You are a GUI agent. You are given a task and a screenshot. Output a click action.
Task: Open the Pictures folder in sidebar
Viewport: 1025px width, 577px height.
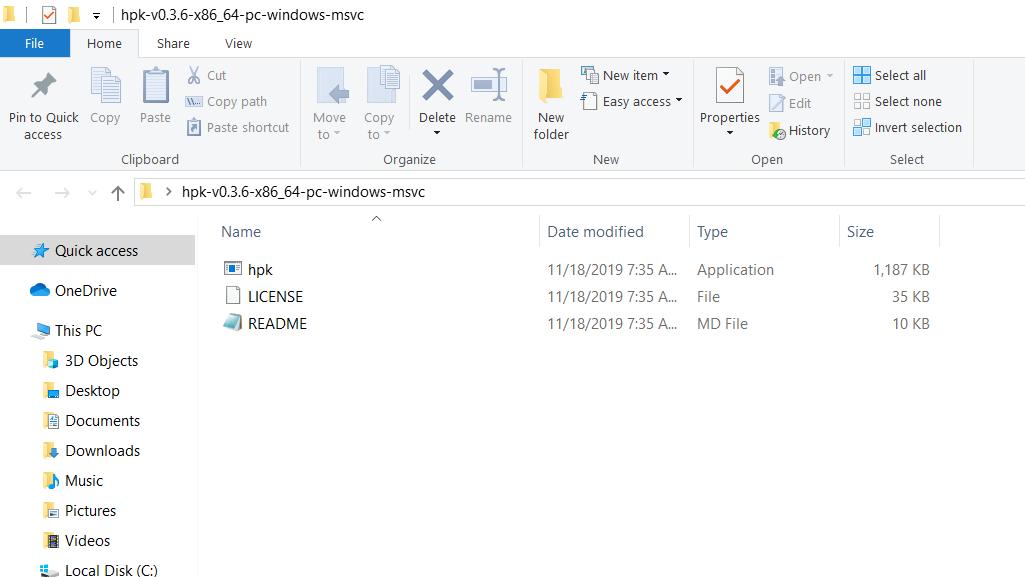tap(90, 511)
